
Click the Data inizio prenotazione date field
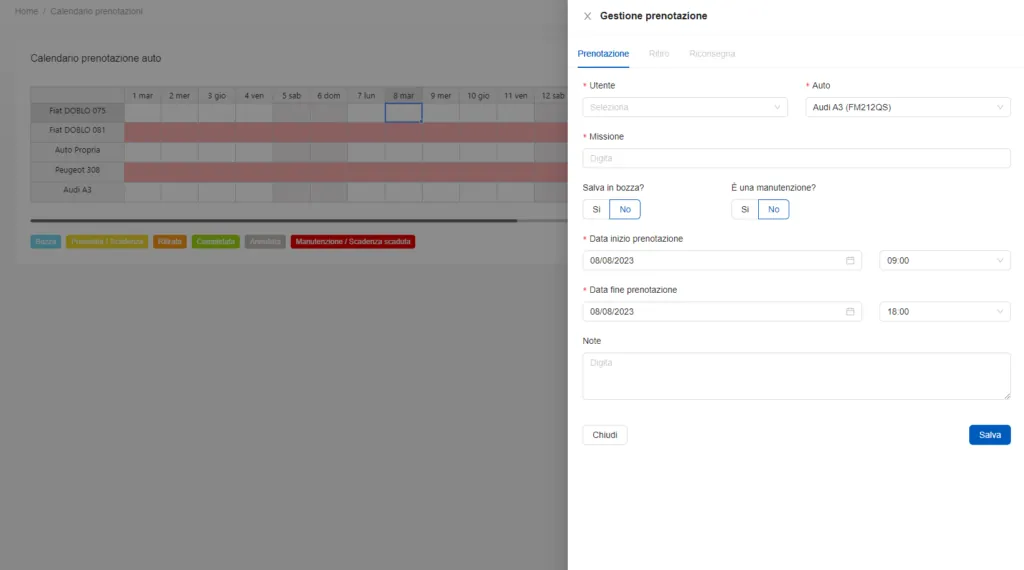(722, 261)
